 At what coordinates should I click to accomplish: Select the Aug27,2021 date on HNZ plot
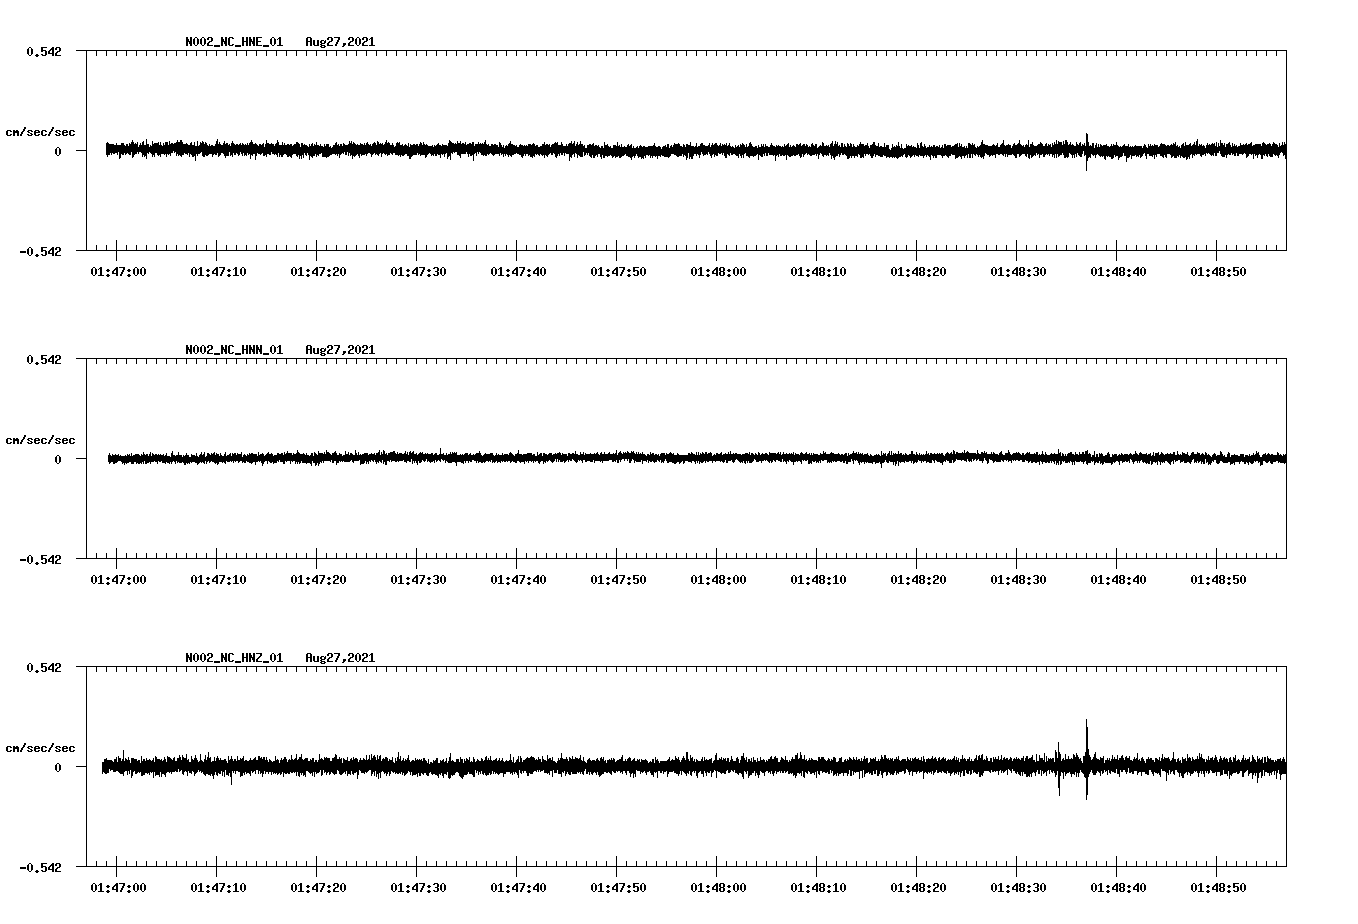[x=340, y=658]
